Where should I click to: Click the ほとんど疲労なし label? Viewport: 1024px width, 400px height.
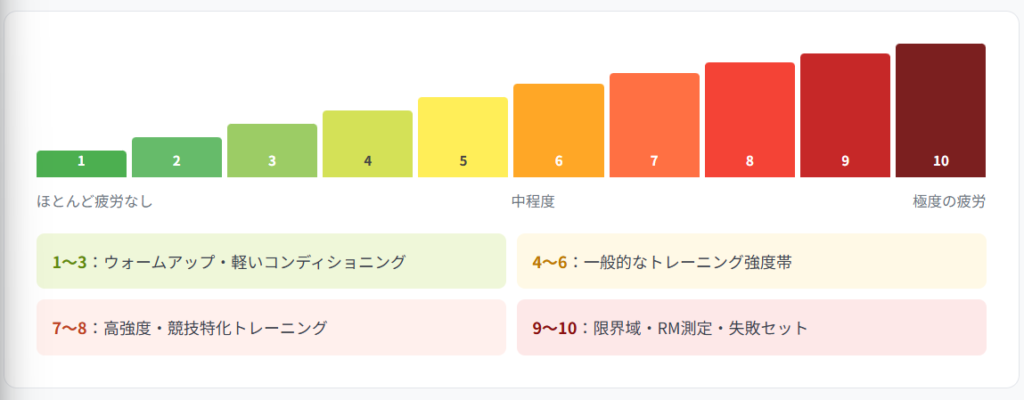point(95,201)
